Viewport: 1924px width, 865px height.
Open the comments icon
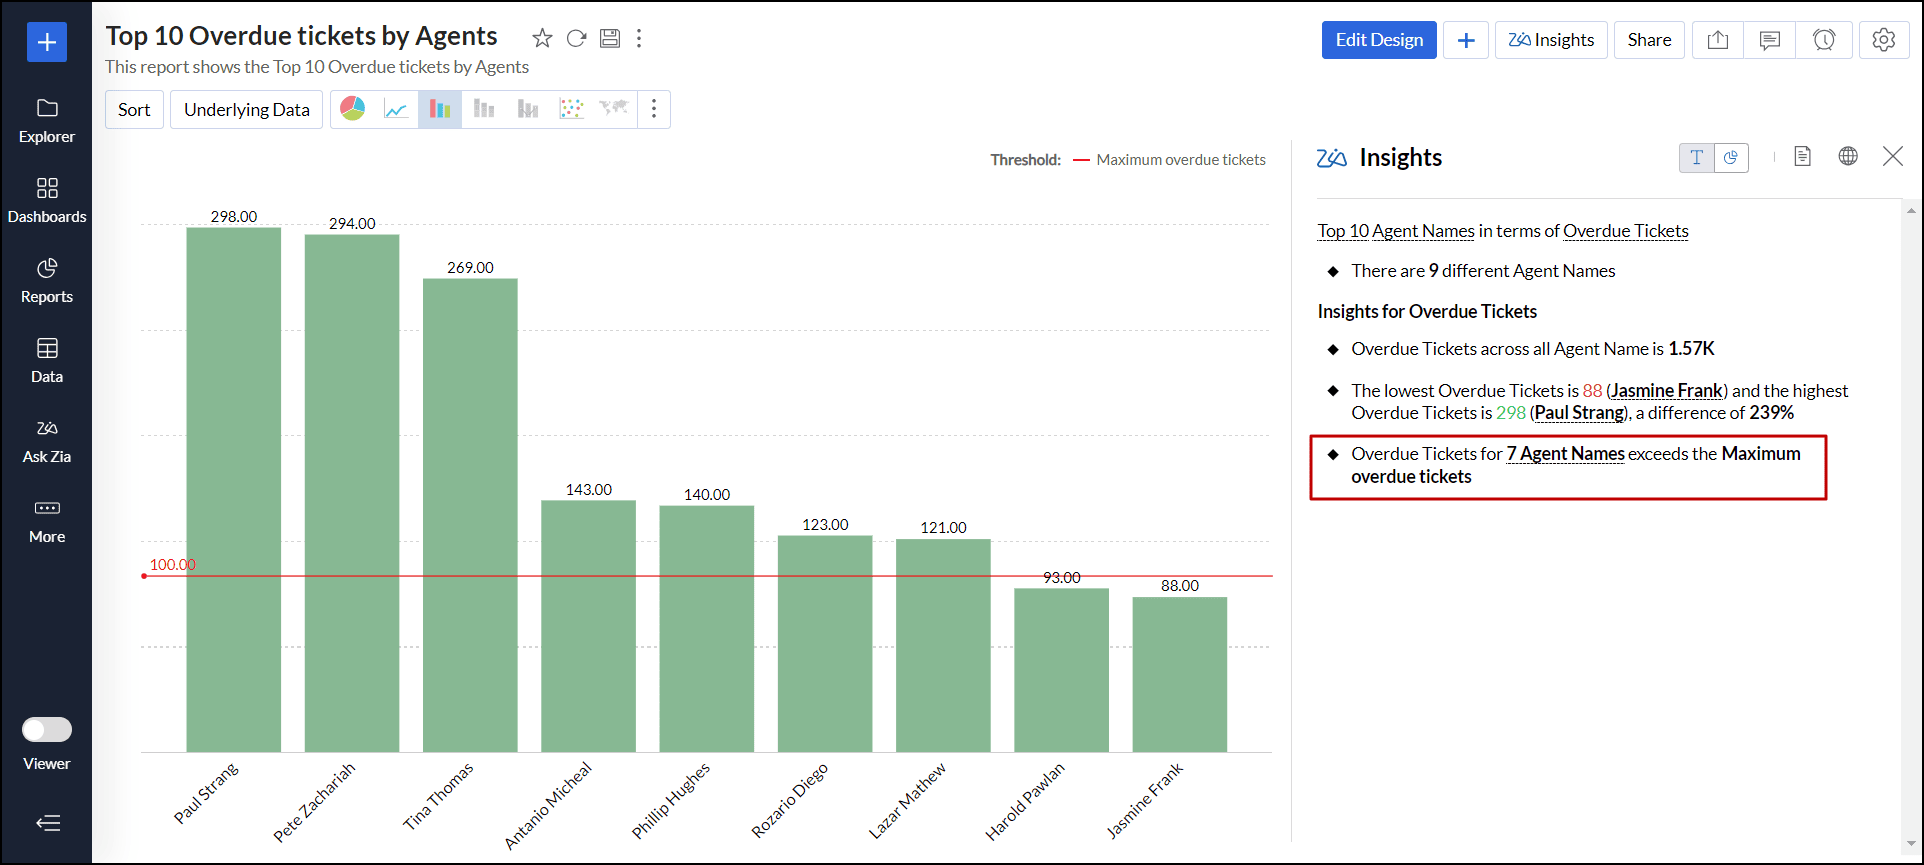pos(1769,40)
